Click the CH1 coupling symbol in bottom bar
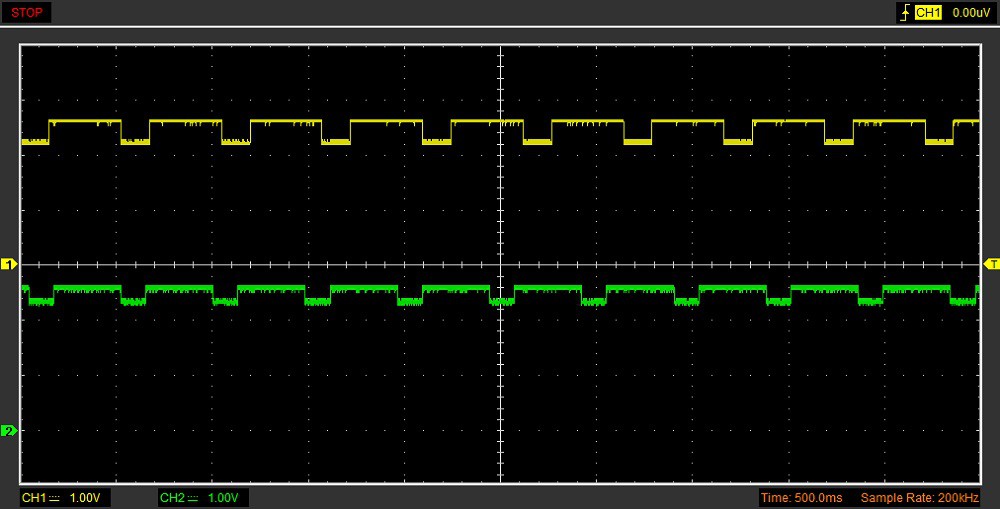The image size is (1000, 509). pos(56,498)
